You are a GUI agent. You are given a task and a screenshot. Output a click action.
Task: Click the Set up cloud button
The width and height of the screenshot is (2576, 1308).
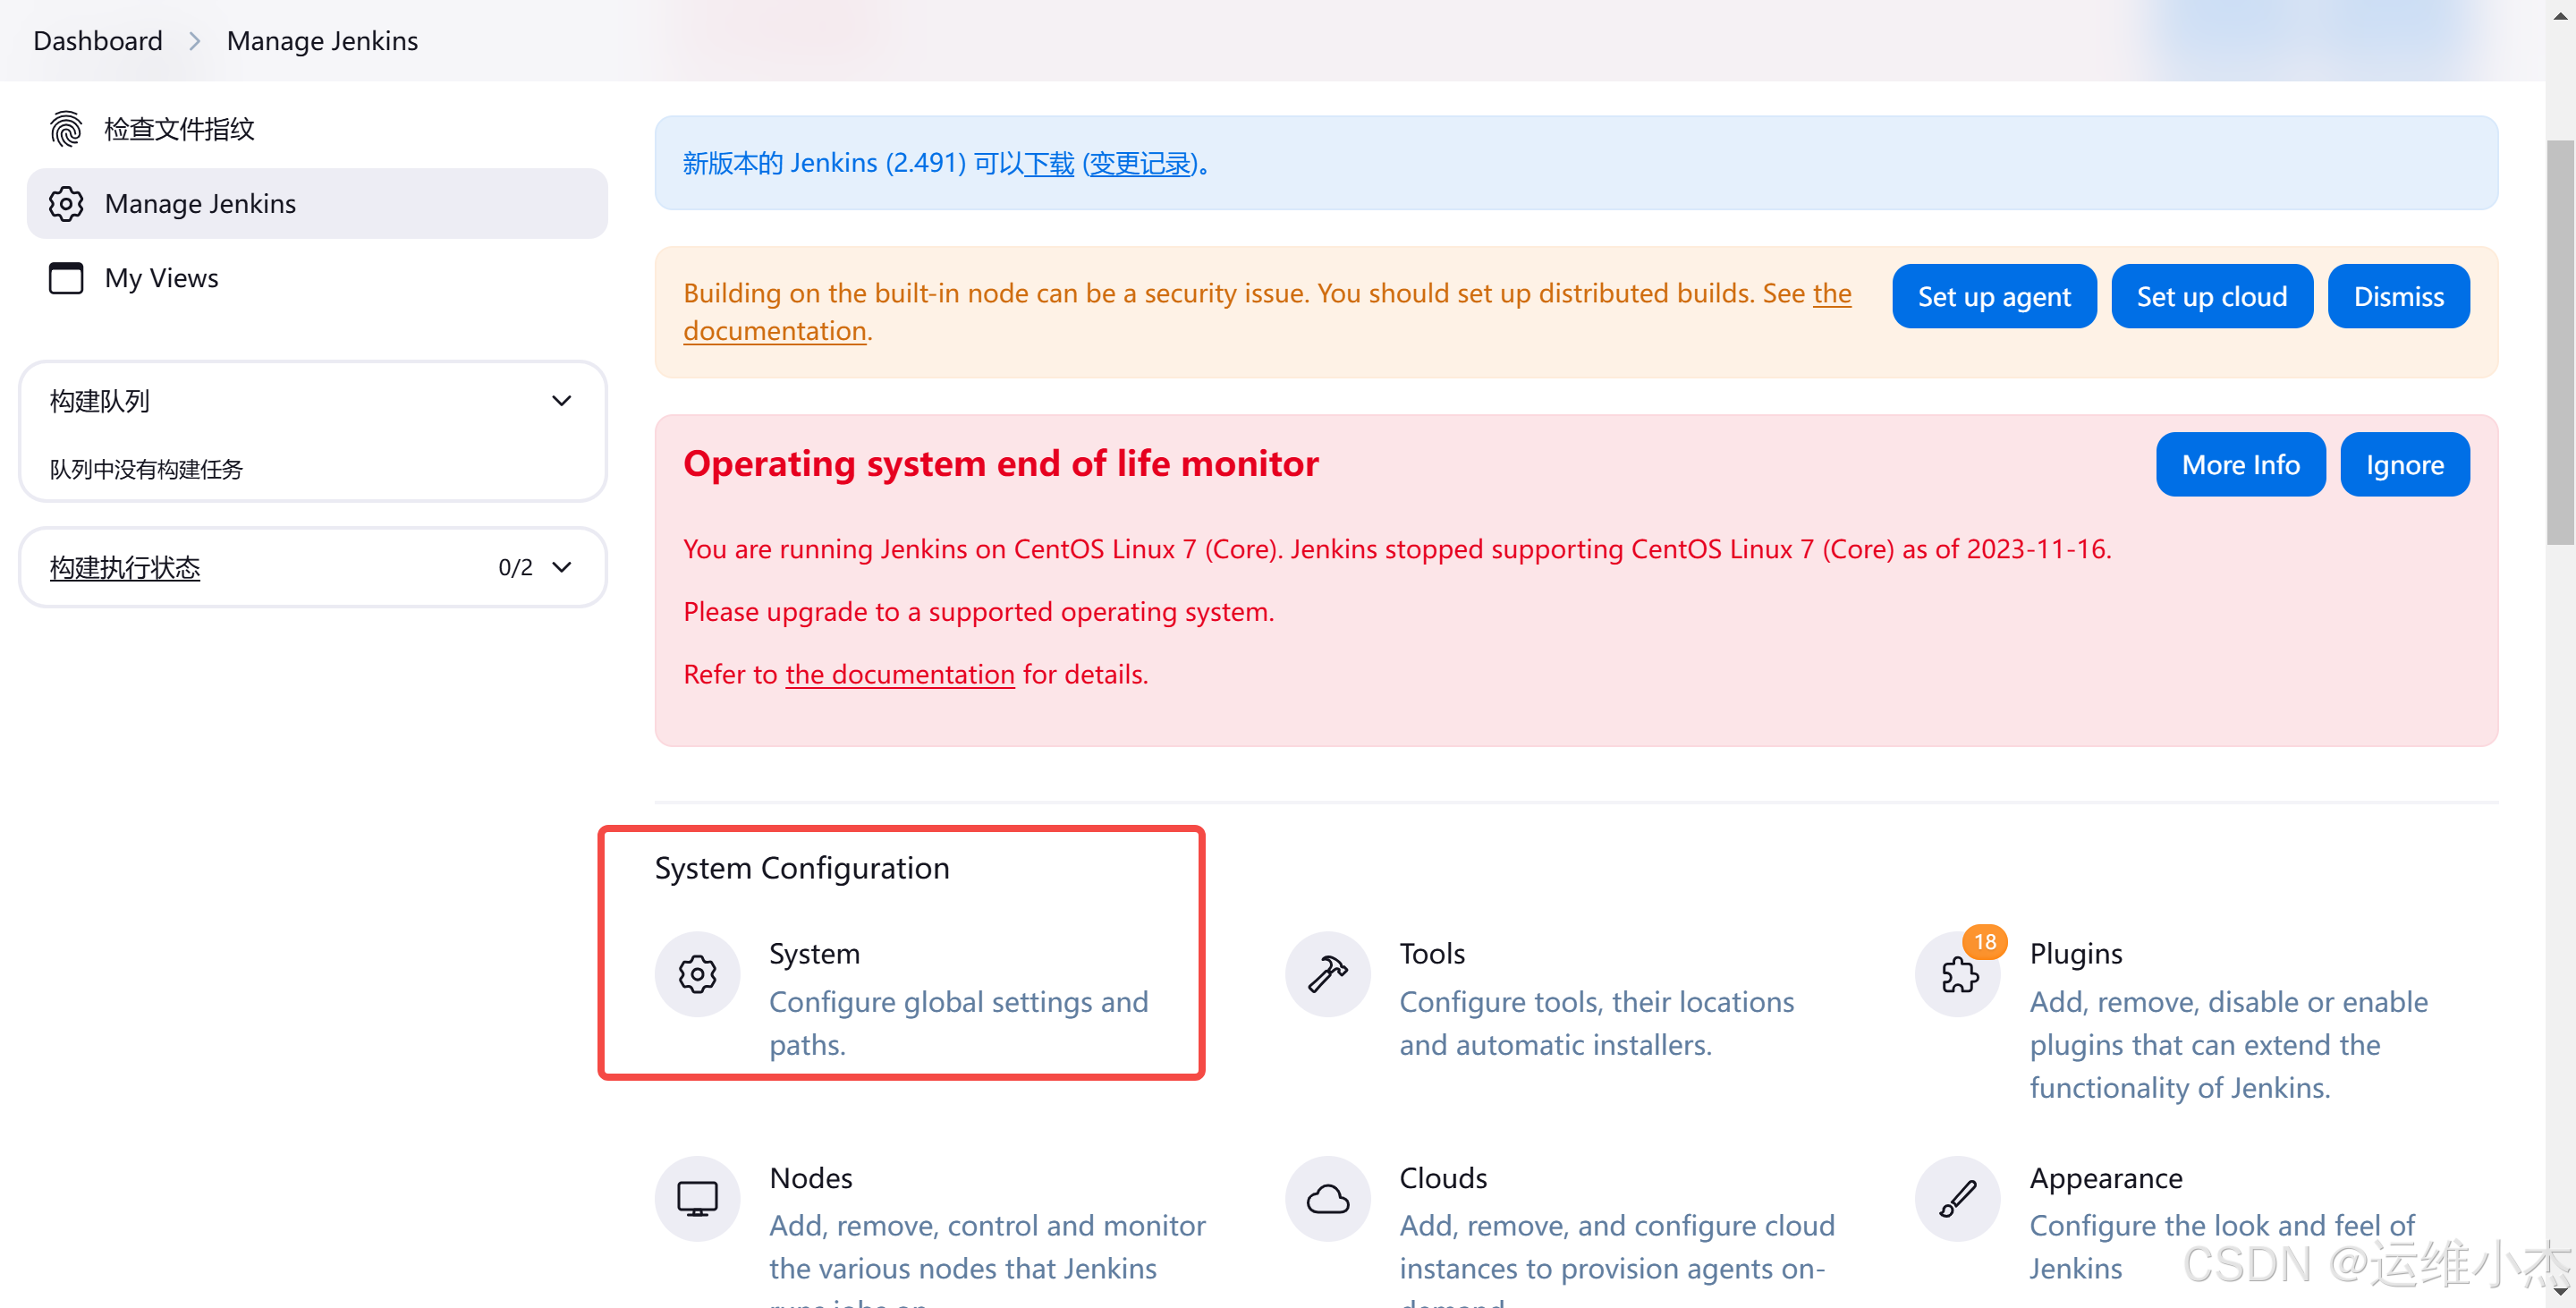2211,297
